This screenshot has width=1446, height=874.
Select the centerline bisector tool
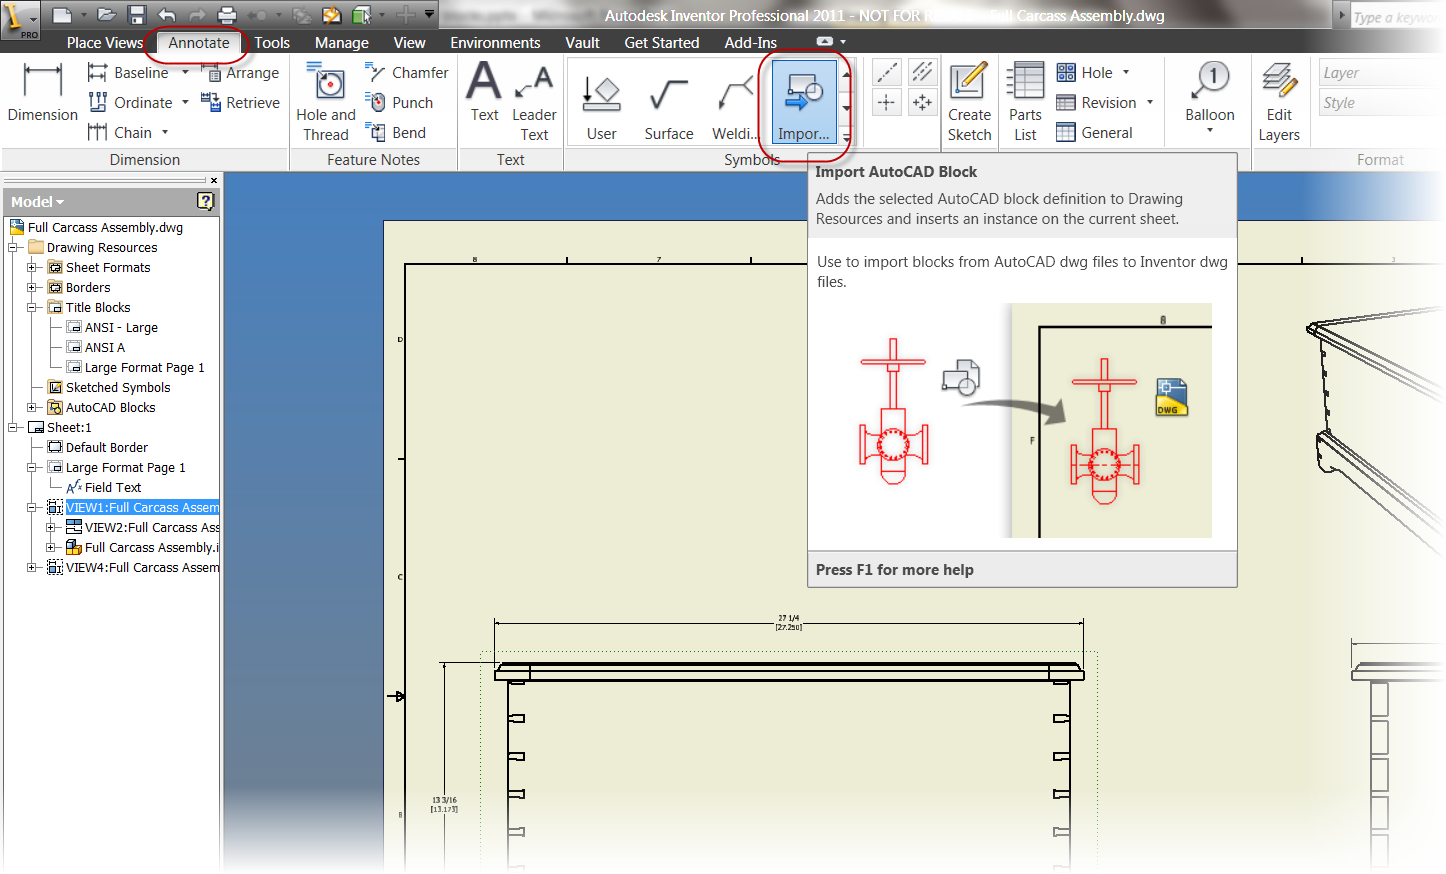(x=922, y=72)
